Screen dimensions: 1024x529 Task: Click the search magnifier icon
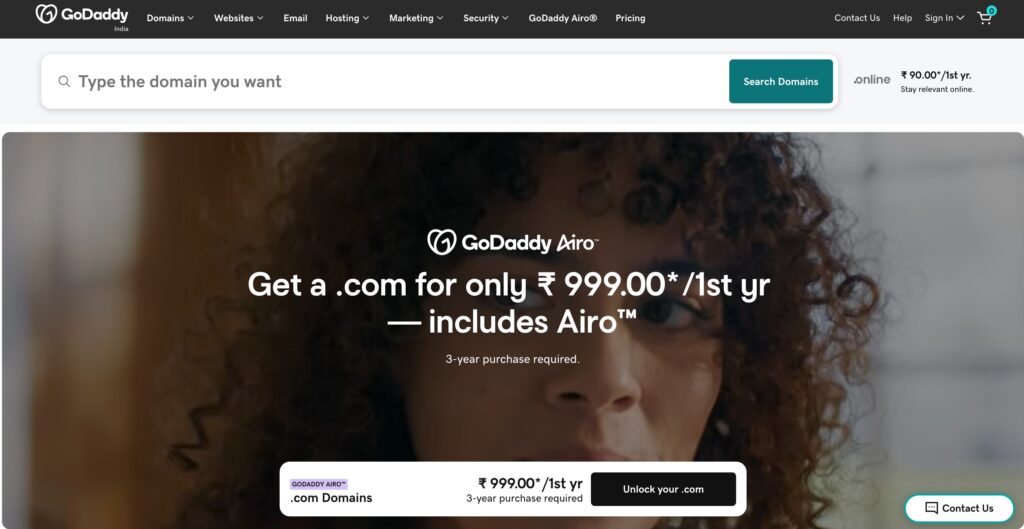64,82
